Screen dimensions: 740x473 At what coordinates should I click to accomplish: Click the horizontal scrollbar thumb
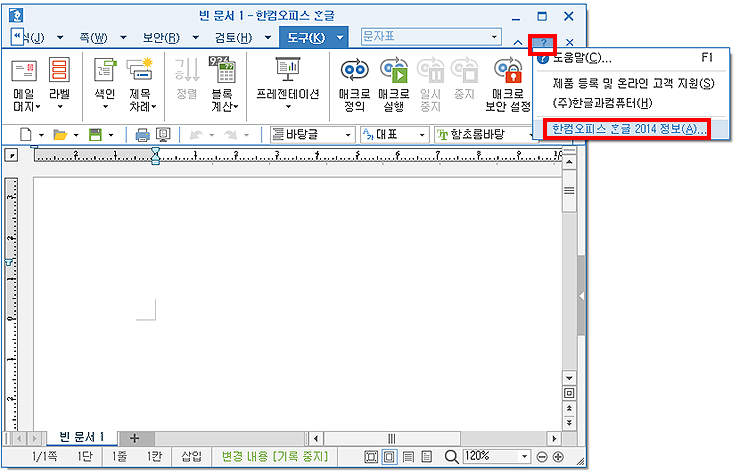391,439
